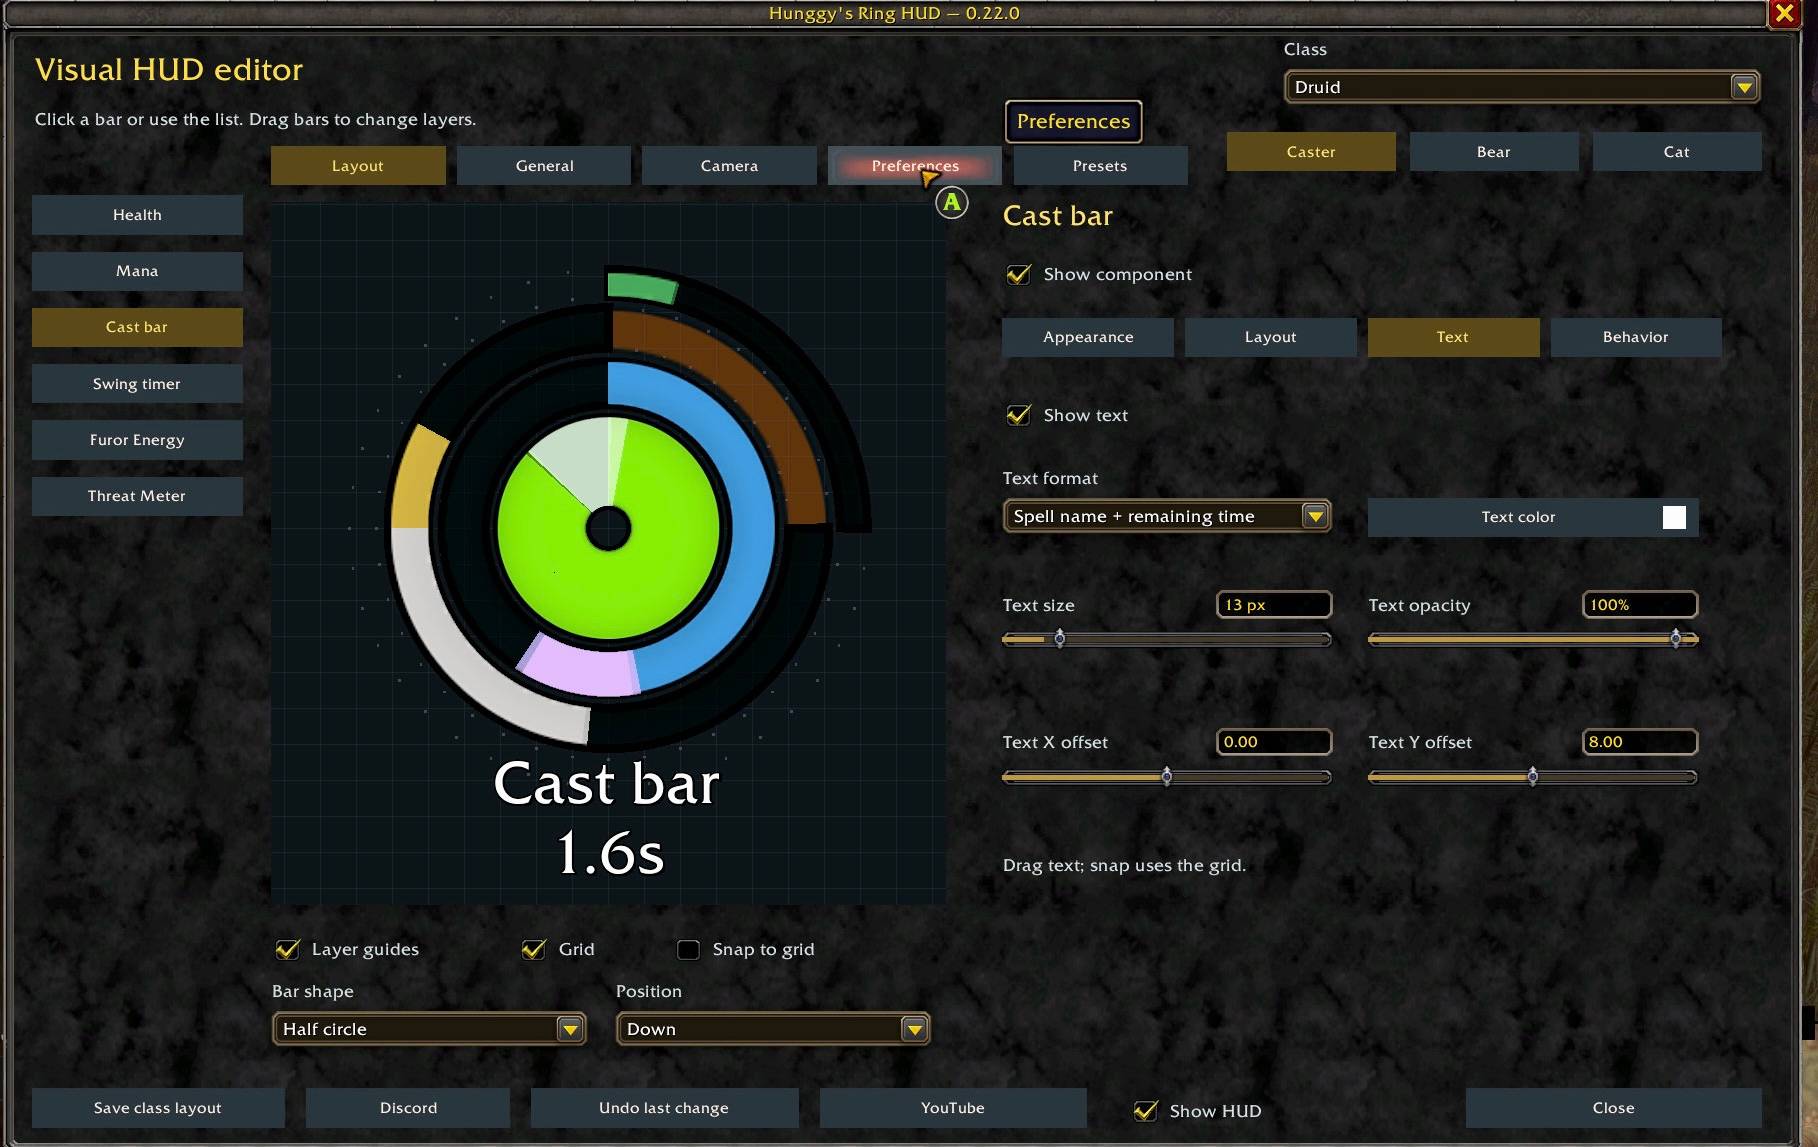Open the YouTube link button
This screenshot has height=1147, width=1818.
(953, 1108)
